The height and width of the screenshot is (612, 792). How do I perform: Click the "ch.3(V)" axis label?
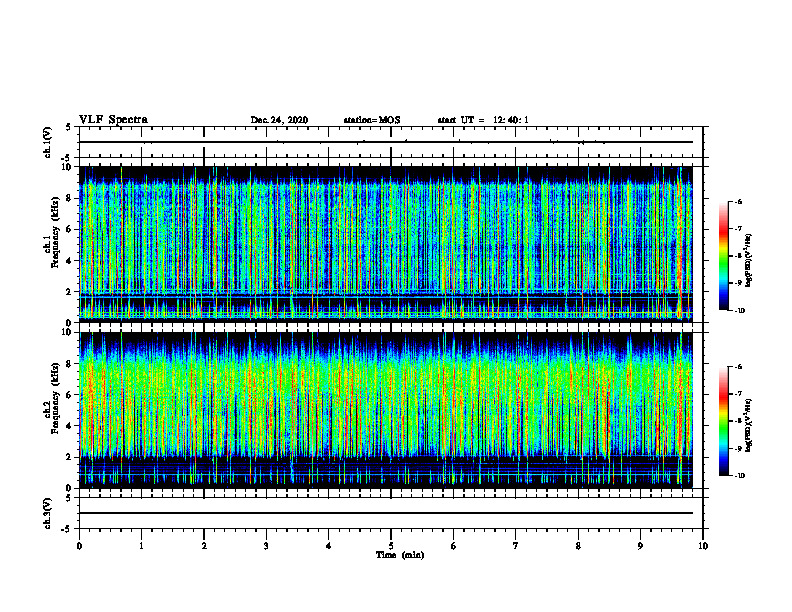coord(48,513)
